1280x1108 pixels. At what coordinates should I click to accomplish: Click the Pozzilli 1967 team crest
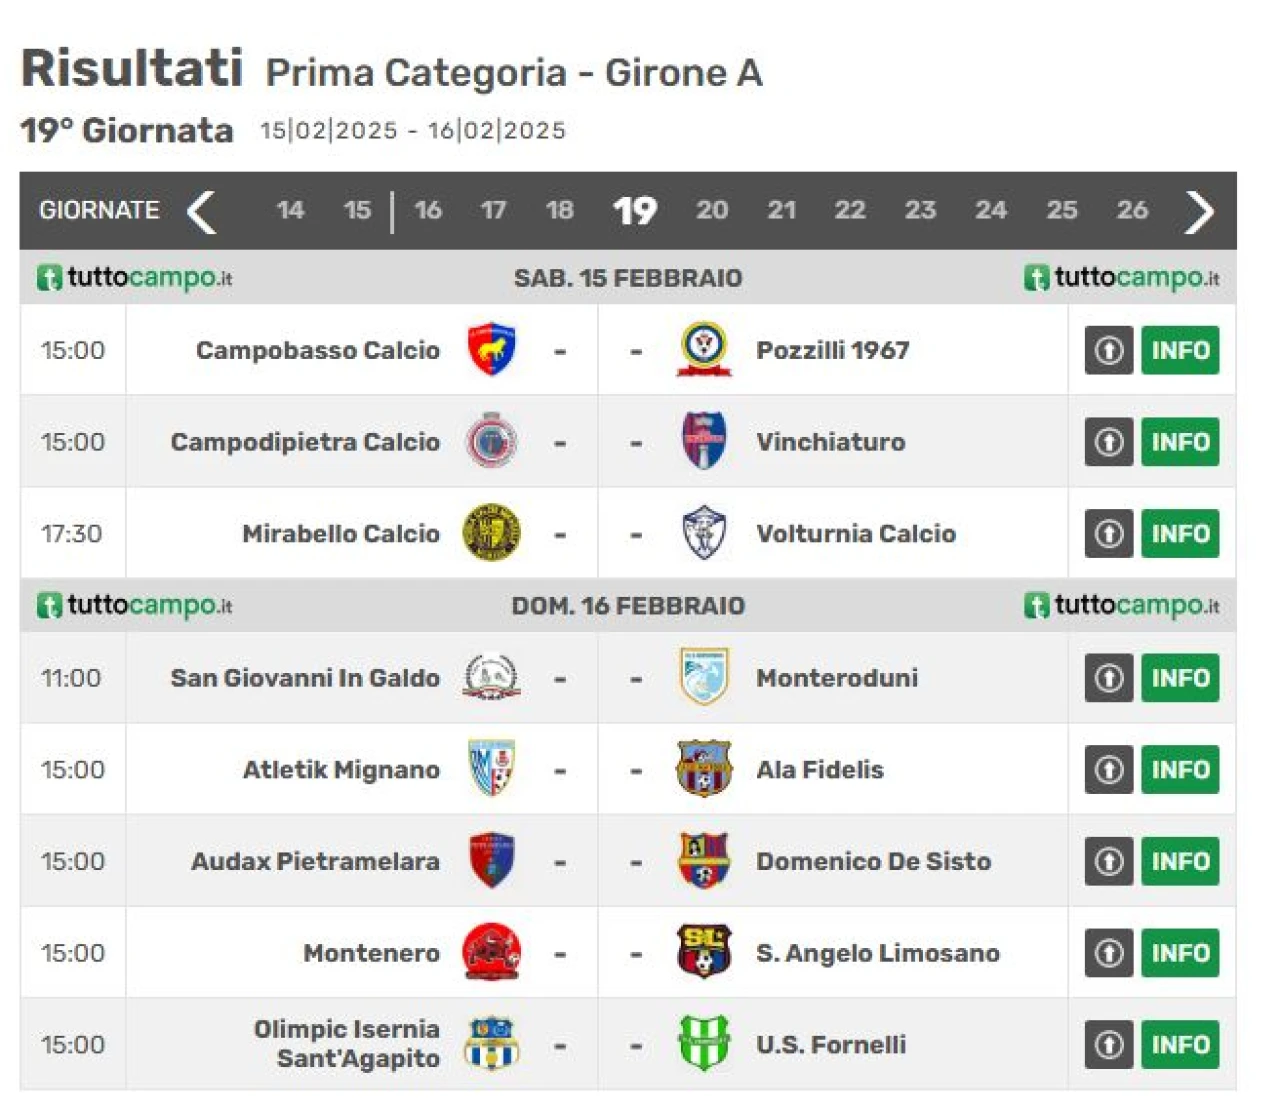[x=704, y=350]
